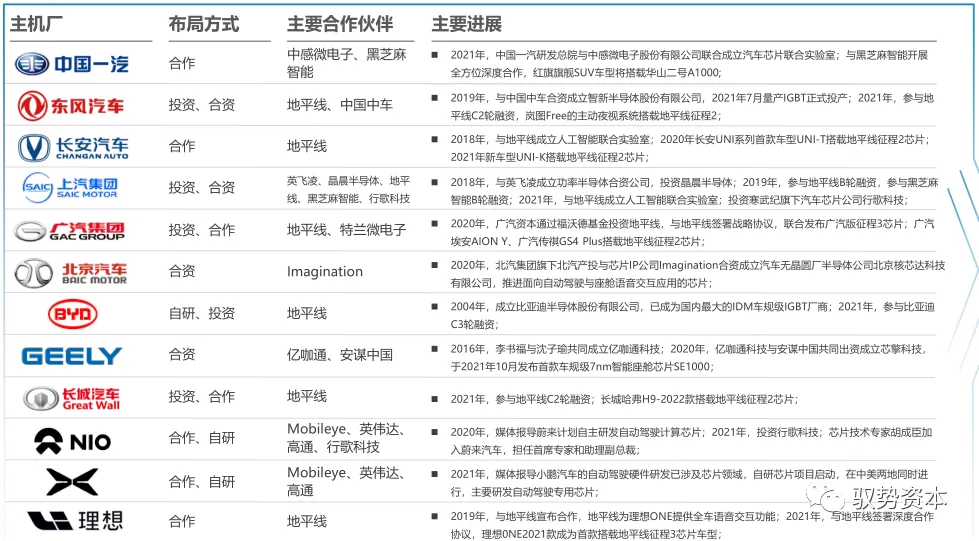Select the 亿咖通、安谋中国 partner cell
This screenshot has width=979, height=541.
339,355
